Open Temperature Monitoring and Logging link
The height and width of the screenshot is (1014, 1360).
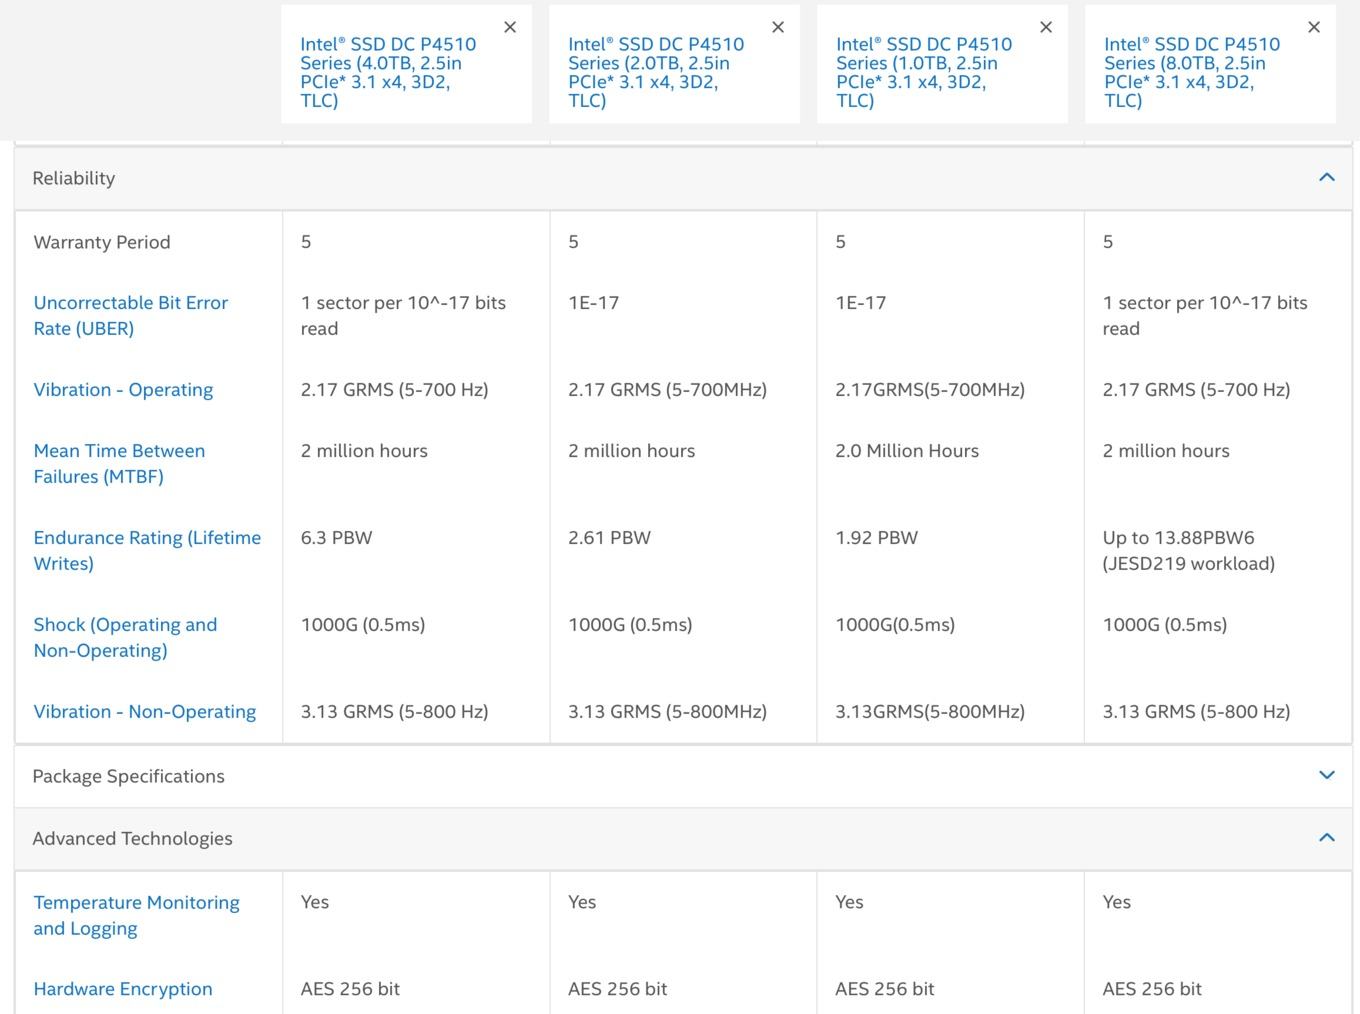tap(136, 915)
